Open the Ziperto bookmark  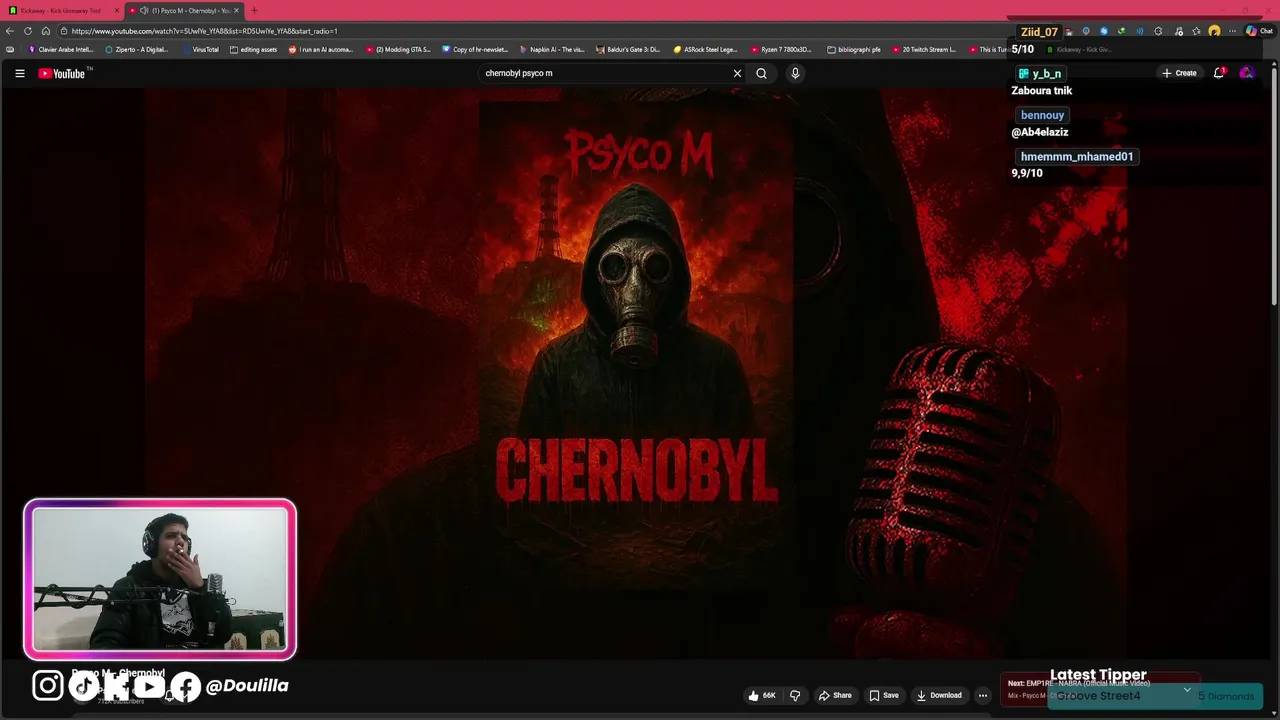click(137, 49)
